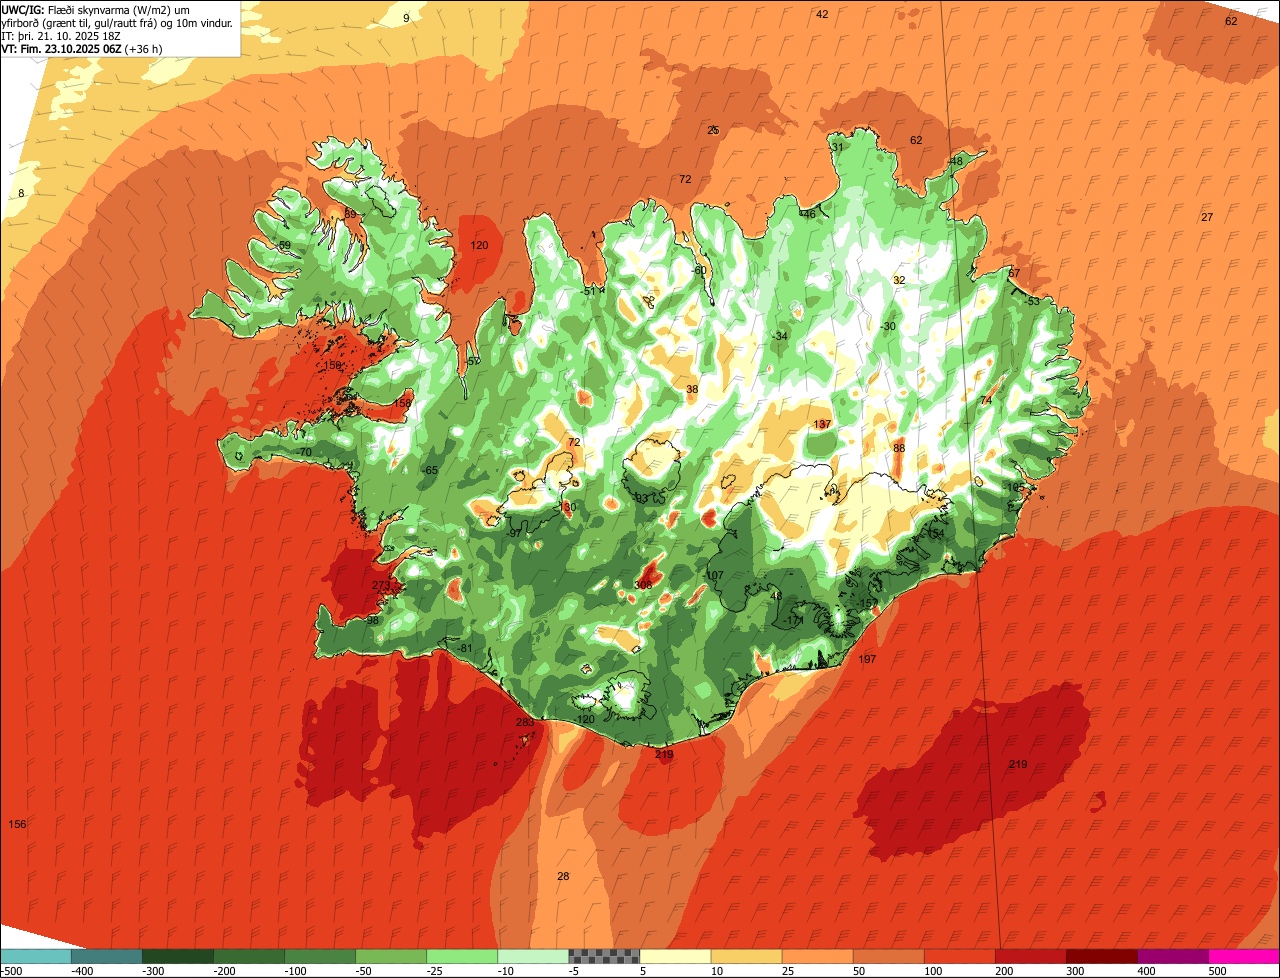This screenshot has width=1280, height=978.
Task: Pick the darkest green -300 to -200 legend swatch
Action: (x=177, y=956)
